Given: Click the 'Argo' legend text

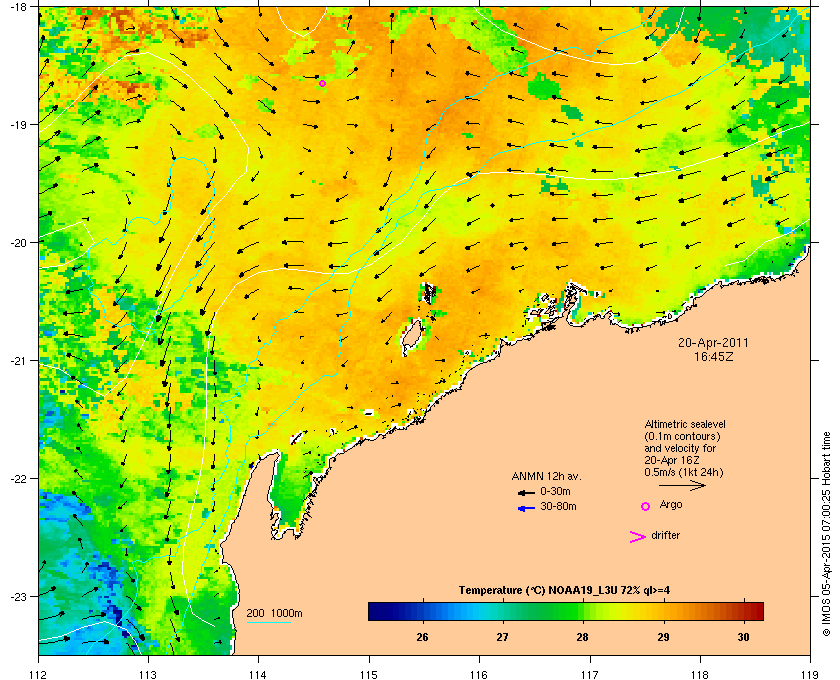Looking at the screenshot, I should (x=671, y=505).
